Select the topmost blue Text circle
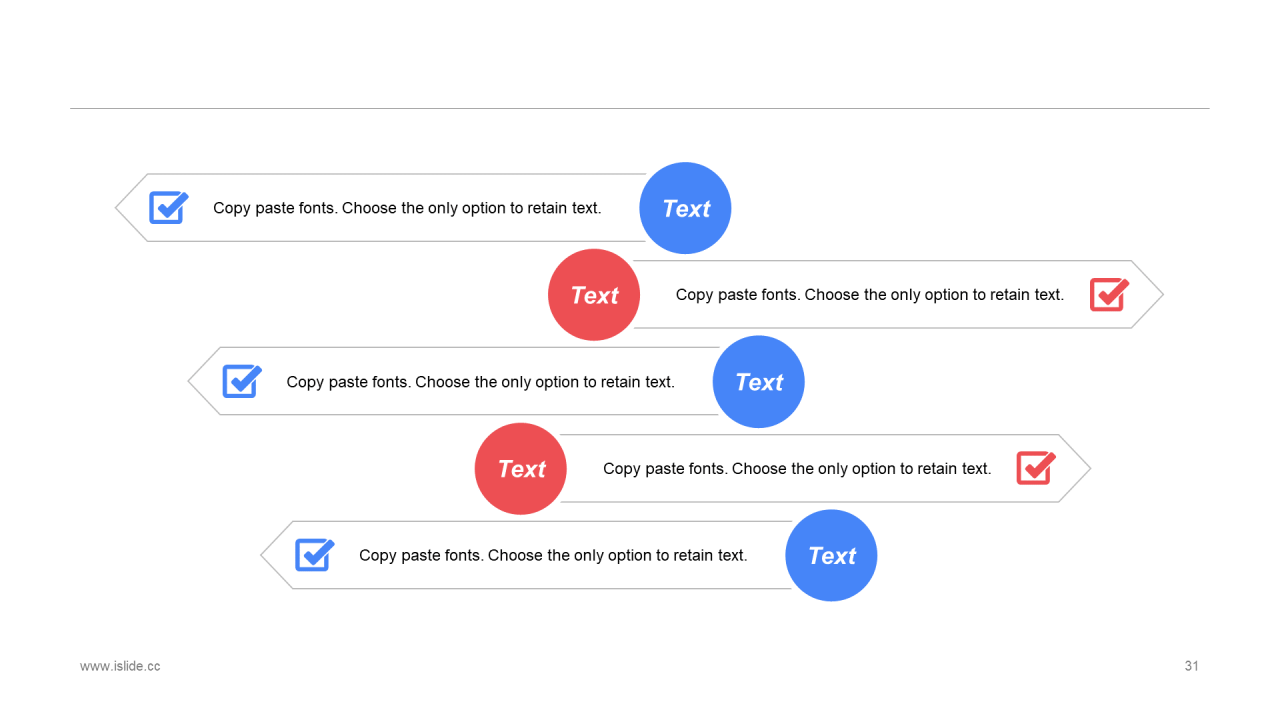The height and width of the screenshot is (720, 1280). (685, 208)
